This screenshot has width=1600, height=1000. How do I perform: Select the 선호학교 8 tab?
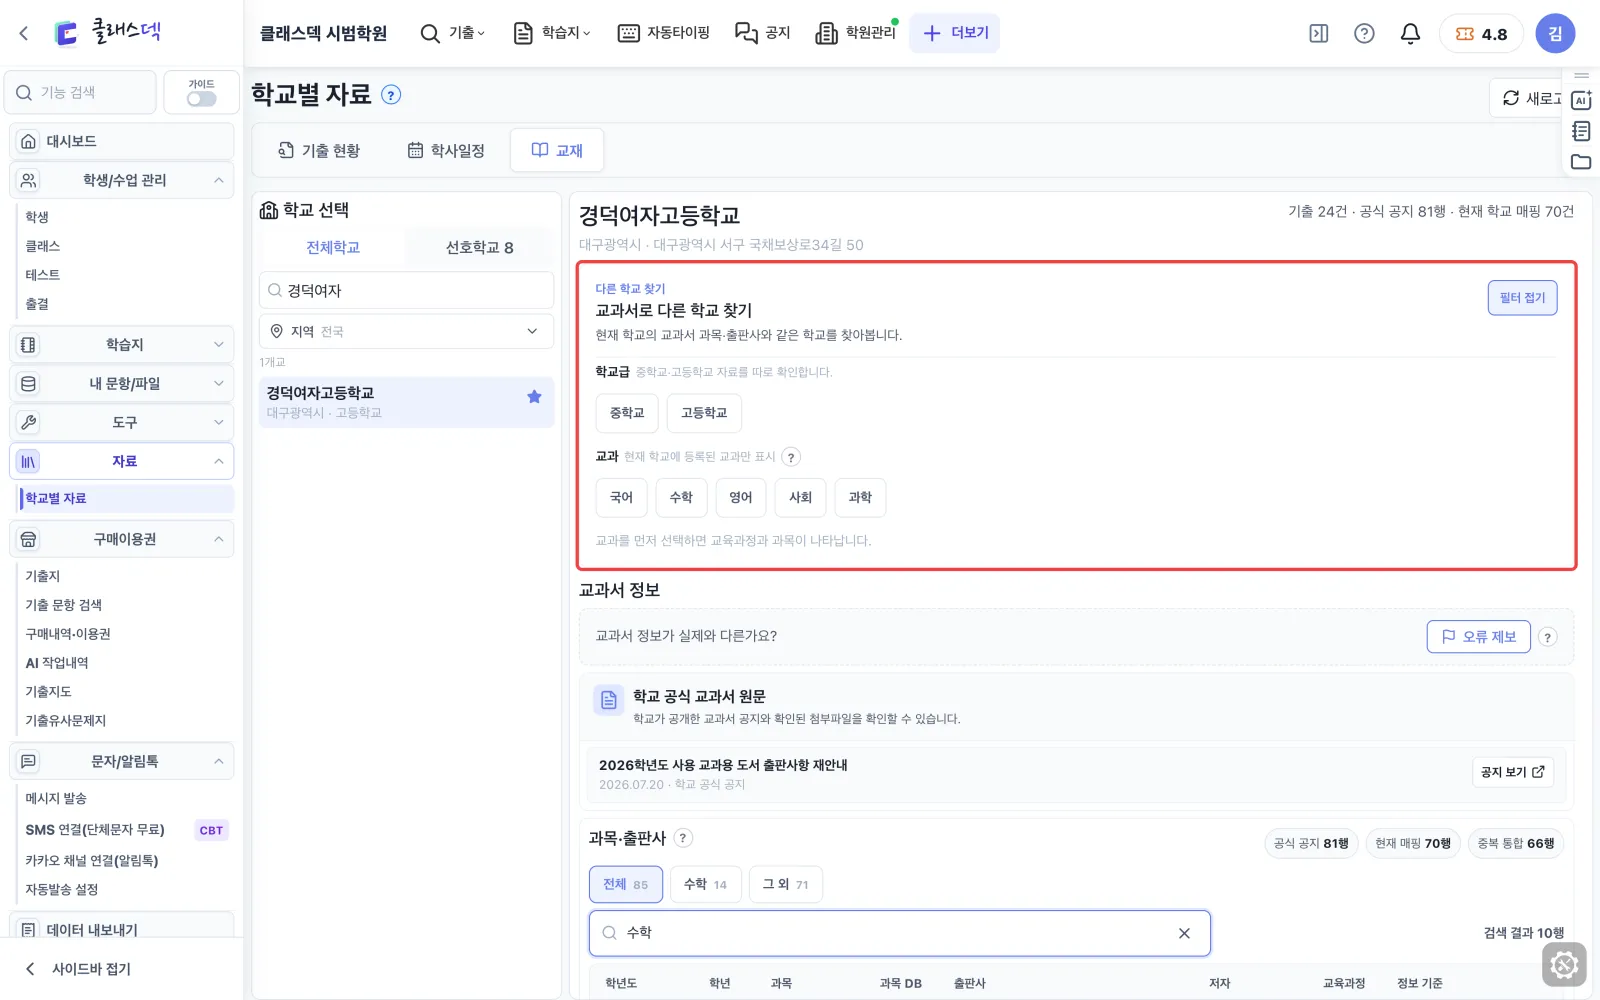(480, 247)
